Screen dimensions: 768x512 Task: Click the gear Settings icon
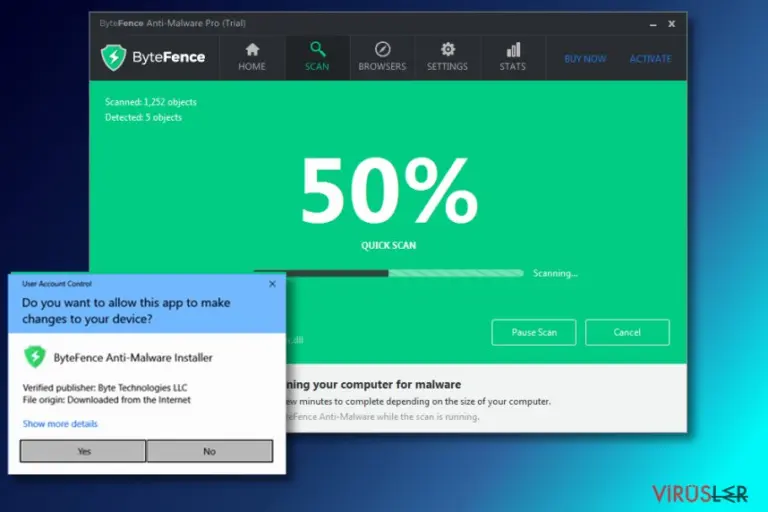point(448,49)
